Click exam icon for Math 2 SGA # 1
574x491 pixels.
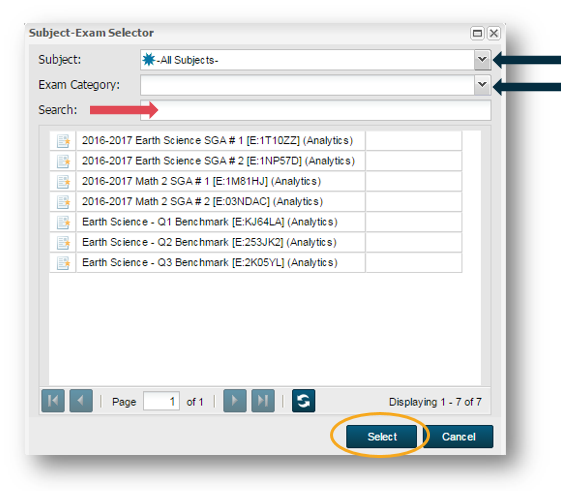coord(63,182)
